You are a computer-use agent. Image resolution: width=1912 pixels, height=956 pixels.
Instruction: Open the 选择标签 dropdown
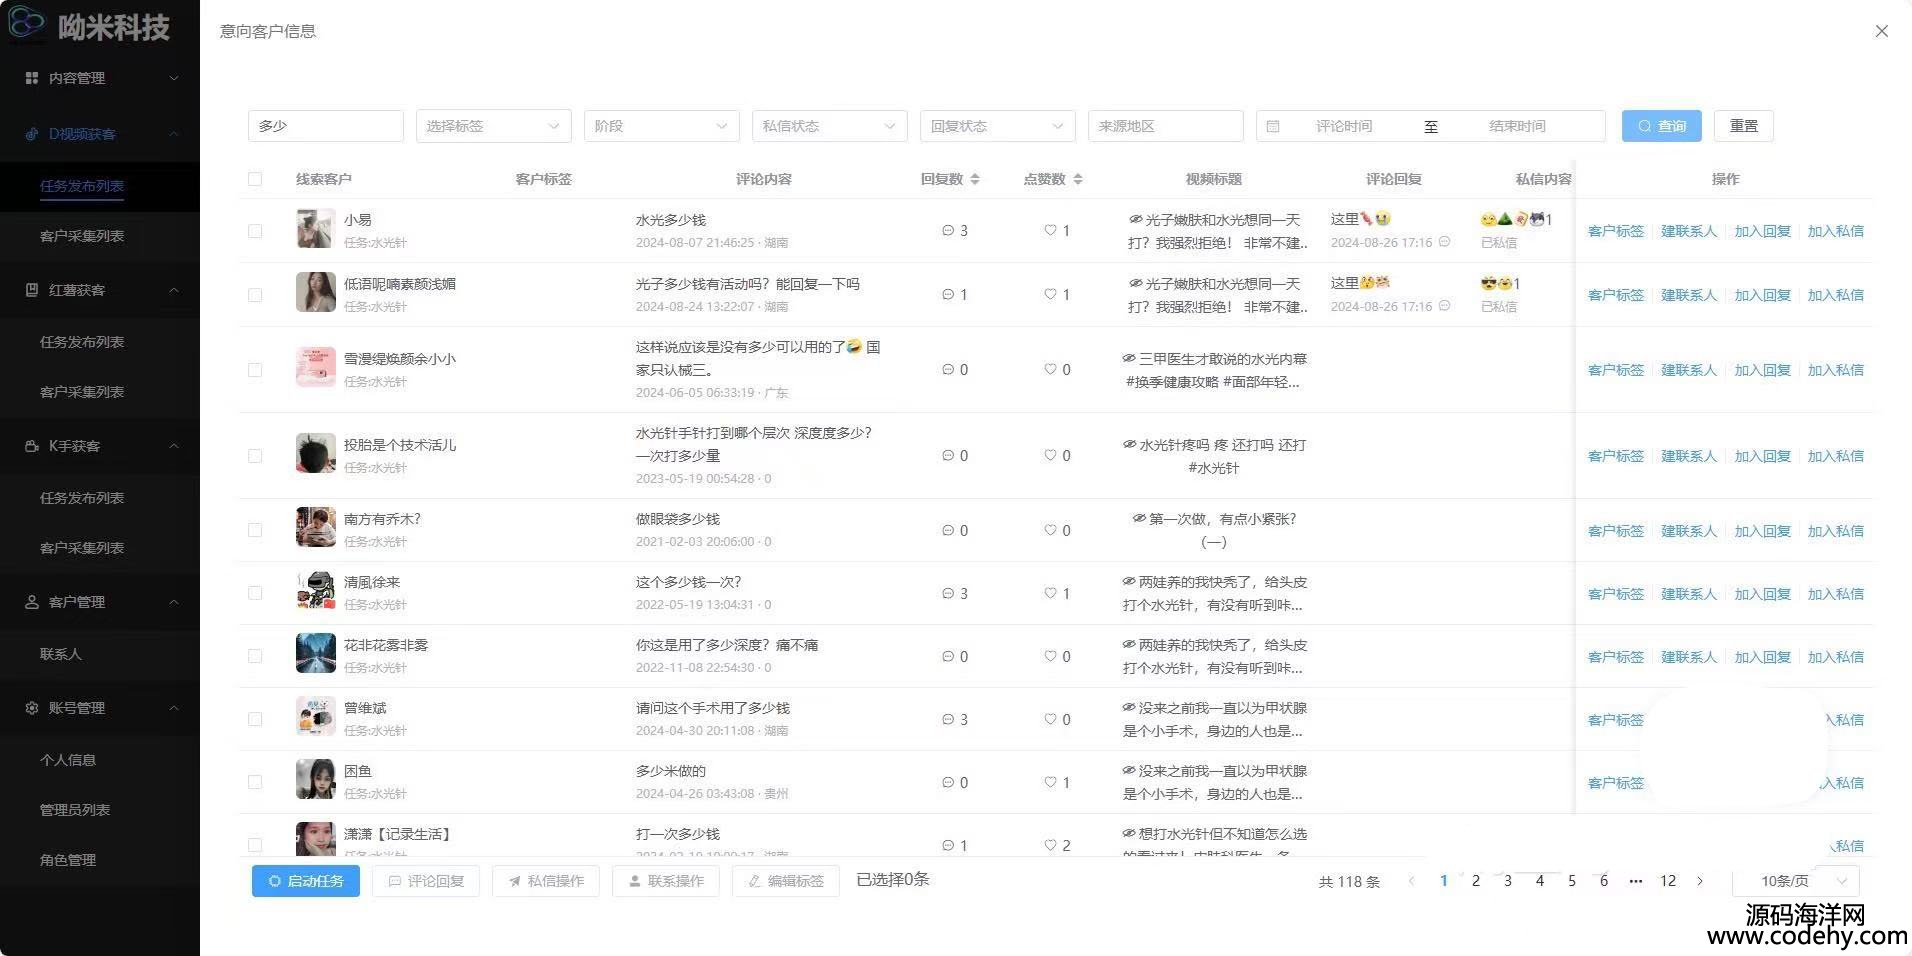pos(493,126)
